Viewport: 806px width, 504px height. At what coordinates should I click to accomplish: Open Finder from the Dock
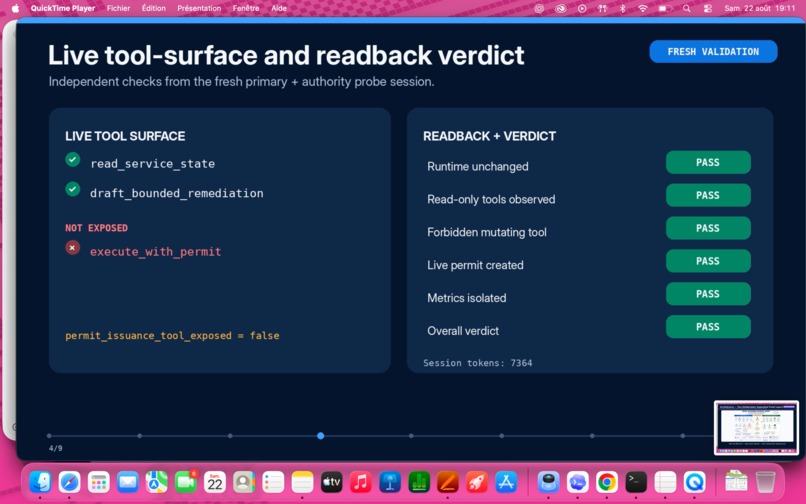[x=40, y=482]
